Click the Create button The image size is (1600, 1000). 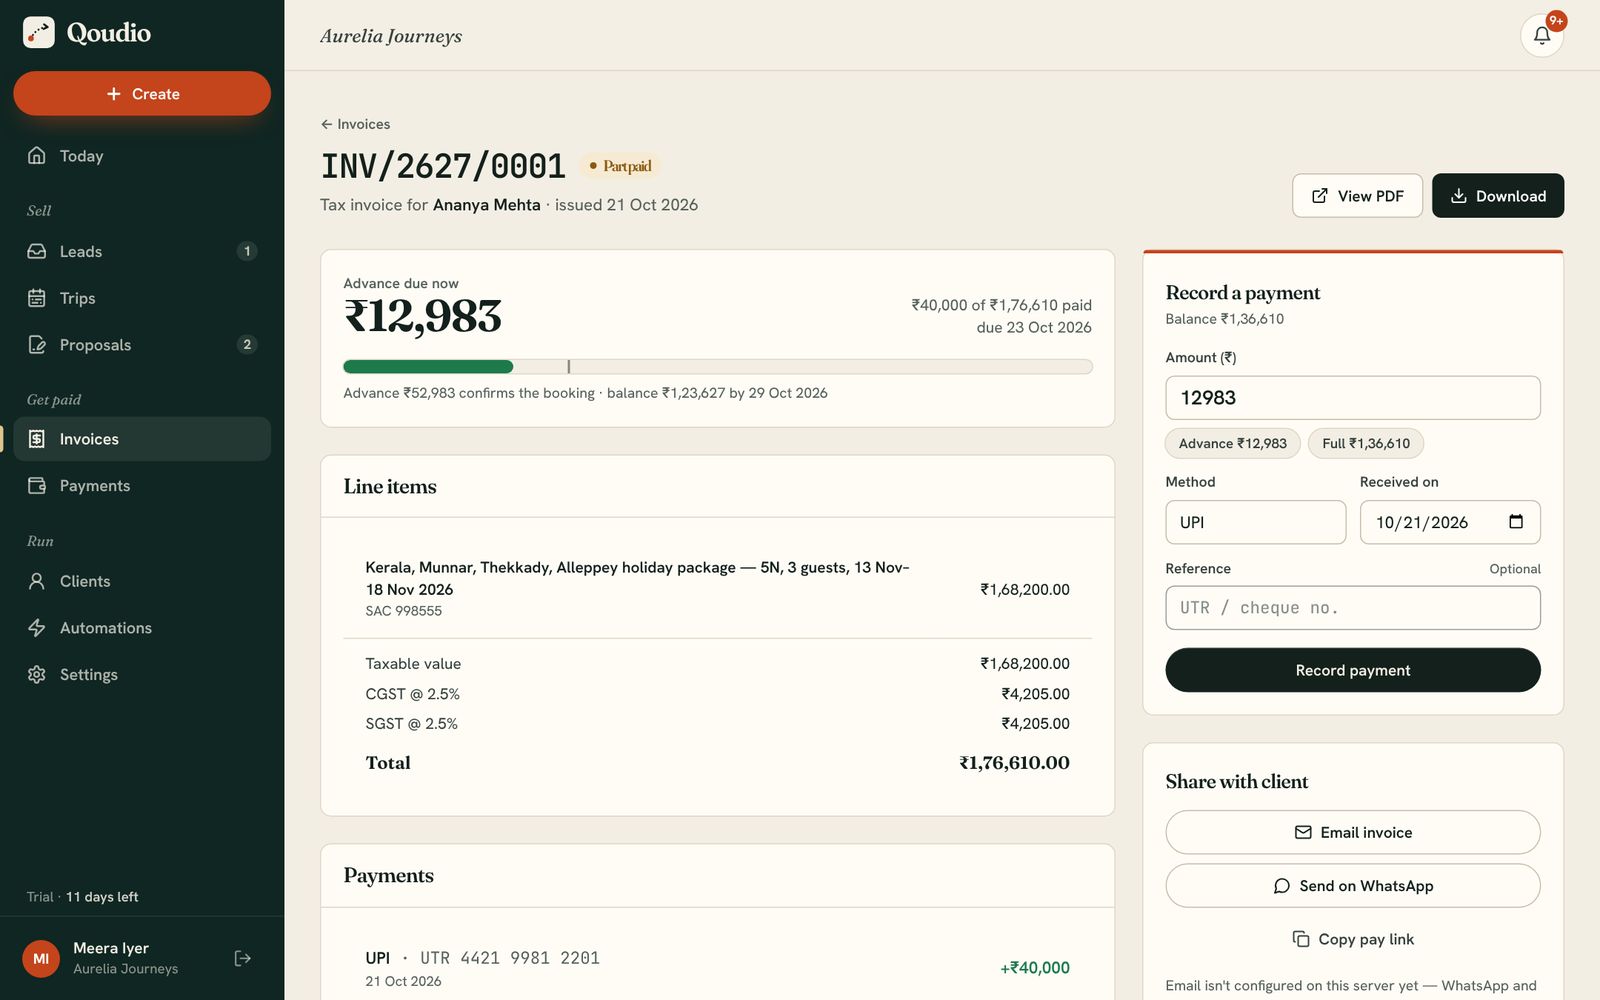tap(142, 93)
